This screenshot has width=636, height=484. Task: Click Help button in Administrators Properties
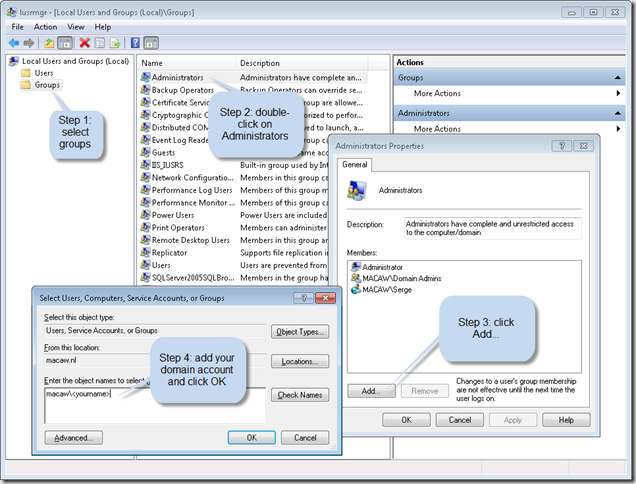tap(566, 420)
